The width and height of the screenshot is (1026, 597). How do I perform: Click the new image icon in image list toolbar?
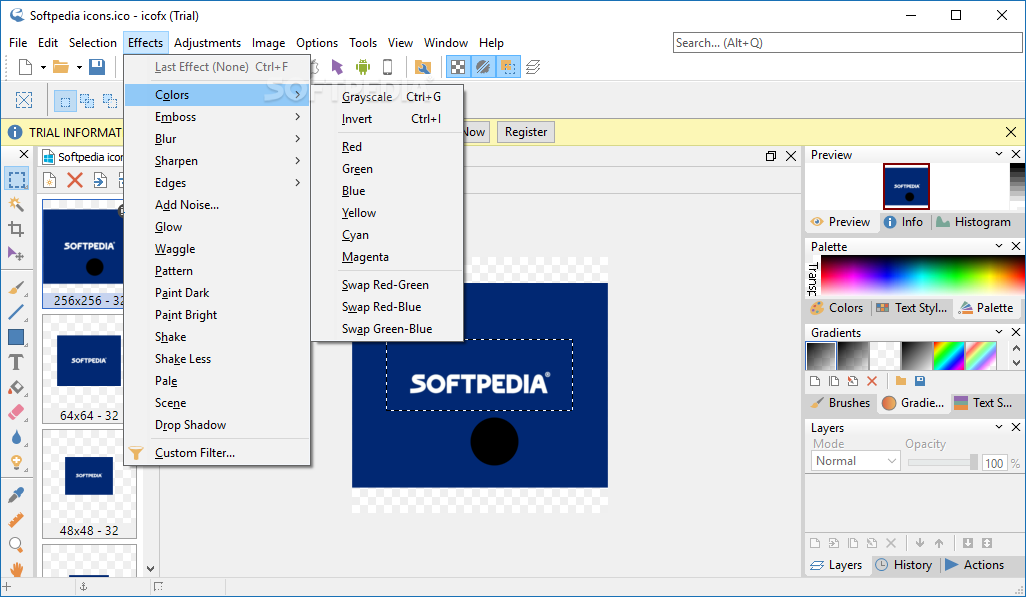click(50, 180)
